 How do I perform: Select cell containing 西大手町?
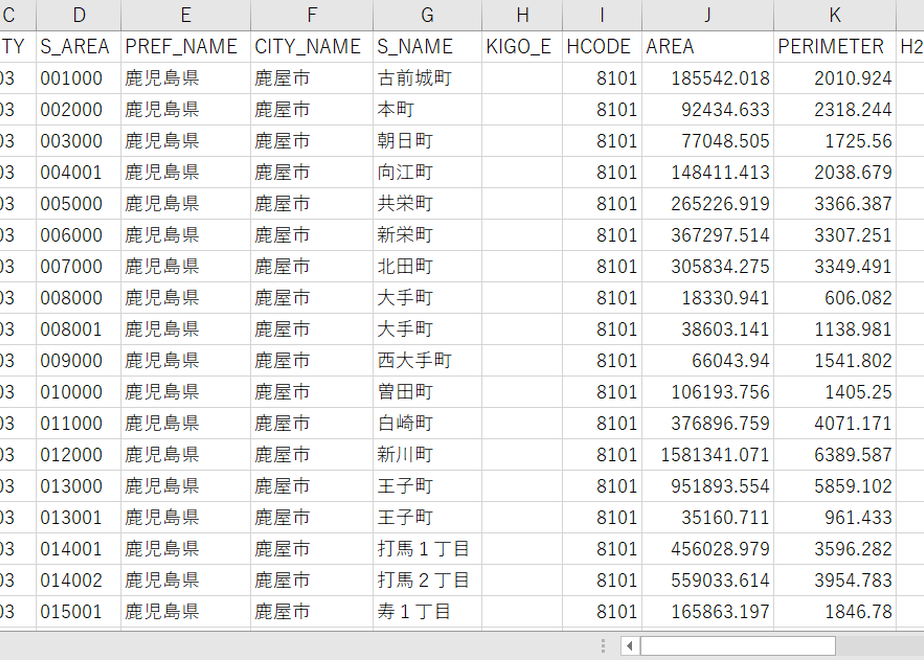427,361
